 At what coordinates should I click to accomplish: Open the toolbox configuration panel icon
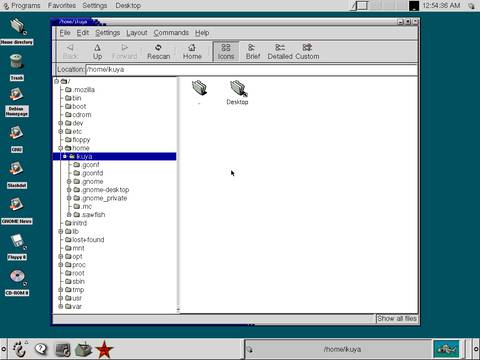pos(83,349)
